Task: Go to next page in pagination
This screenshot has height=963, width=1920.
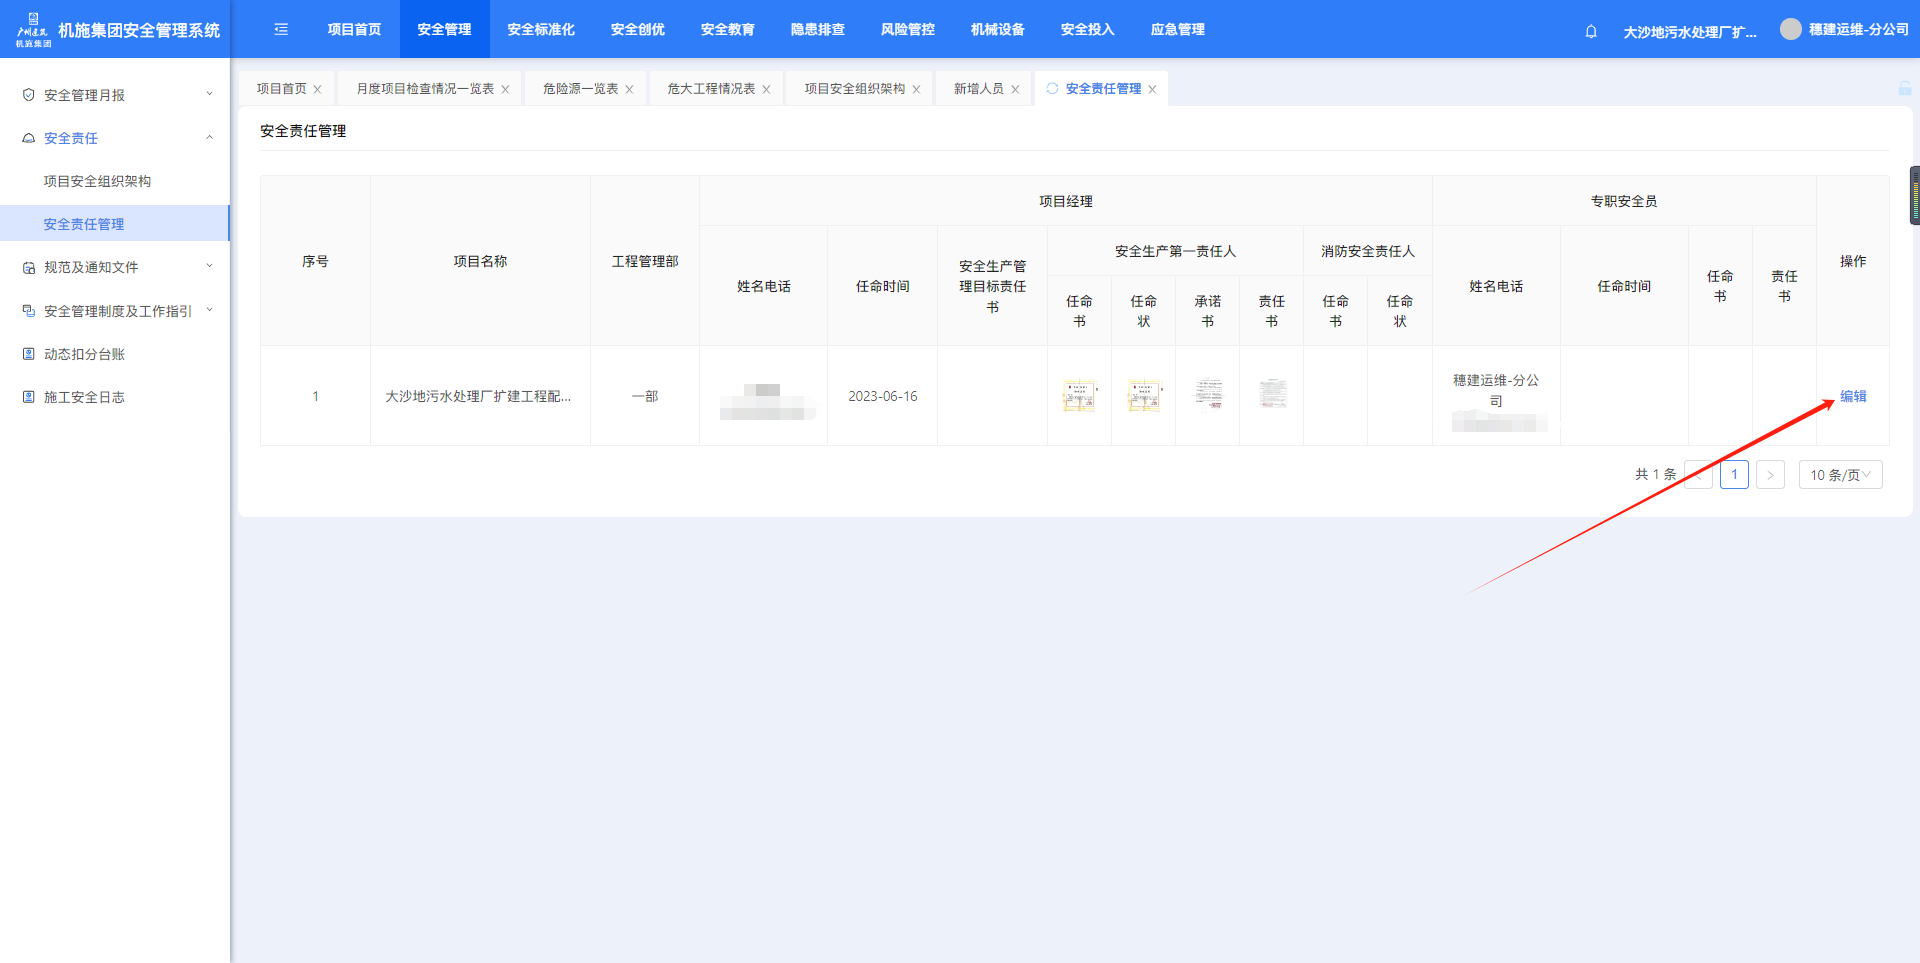Action: 1770,475
